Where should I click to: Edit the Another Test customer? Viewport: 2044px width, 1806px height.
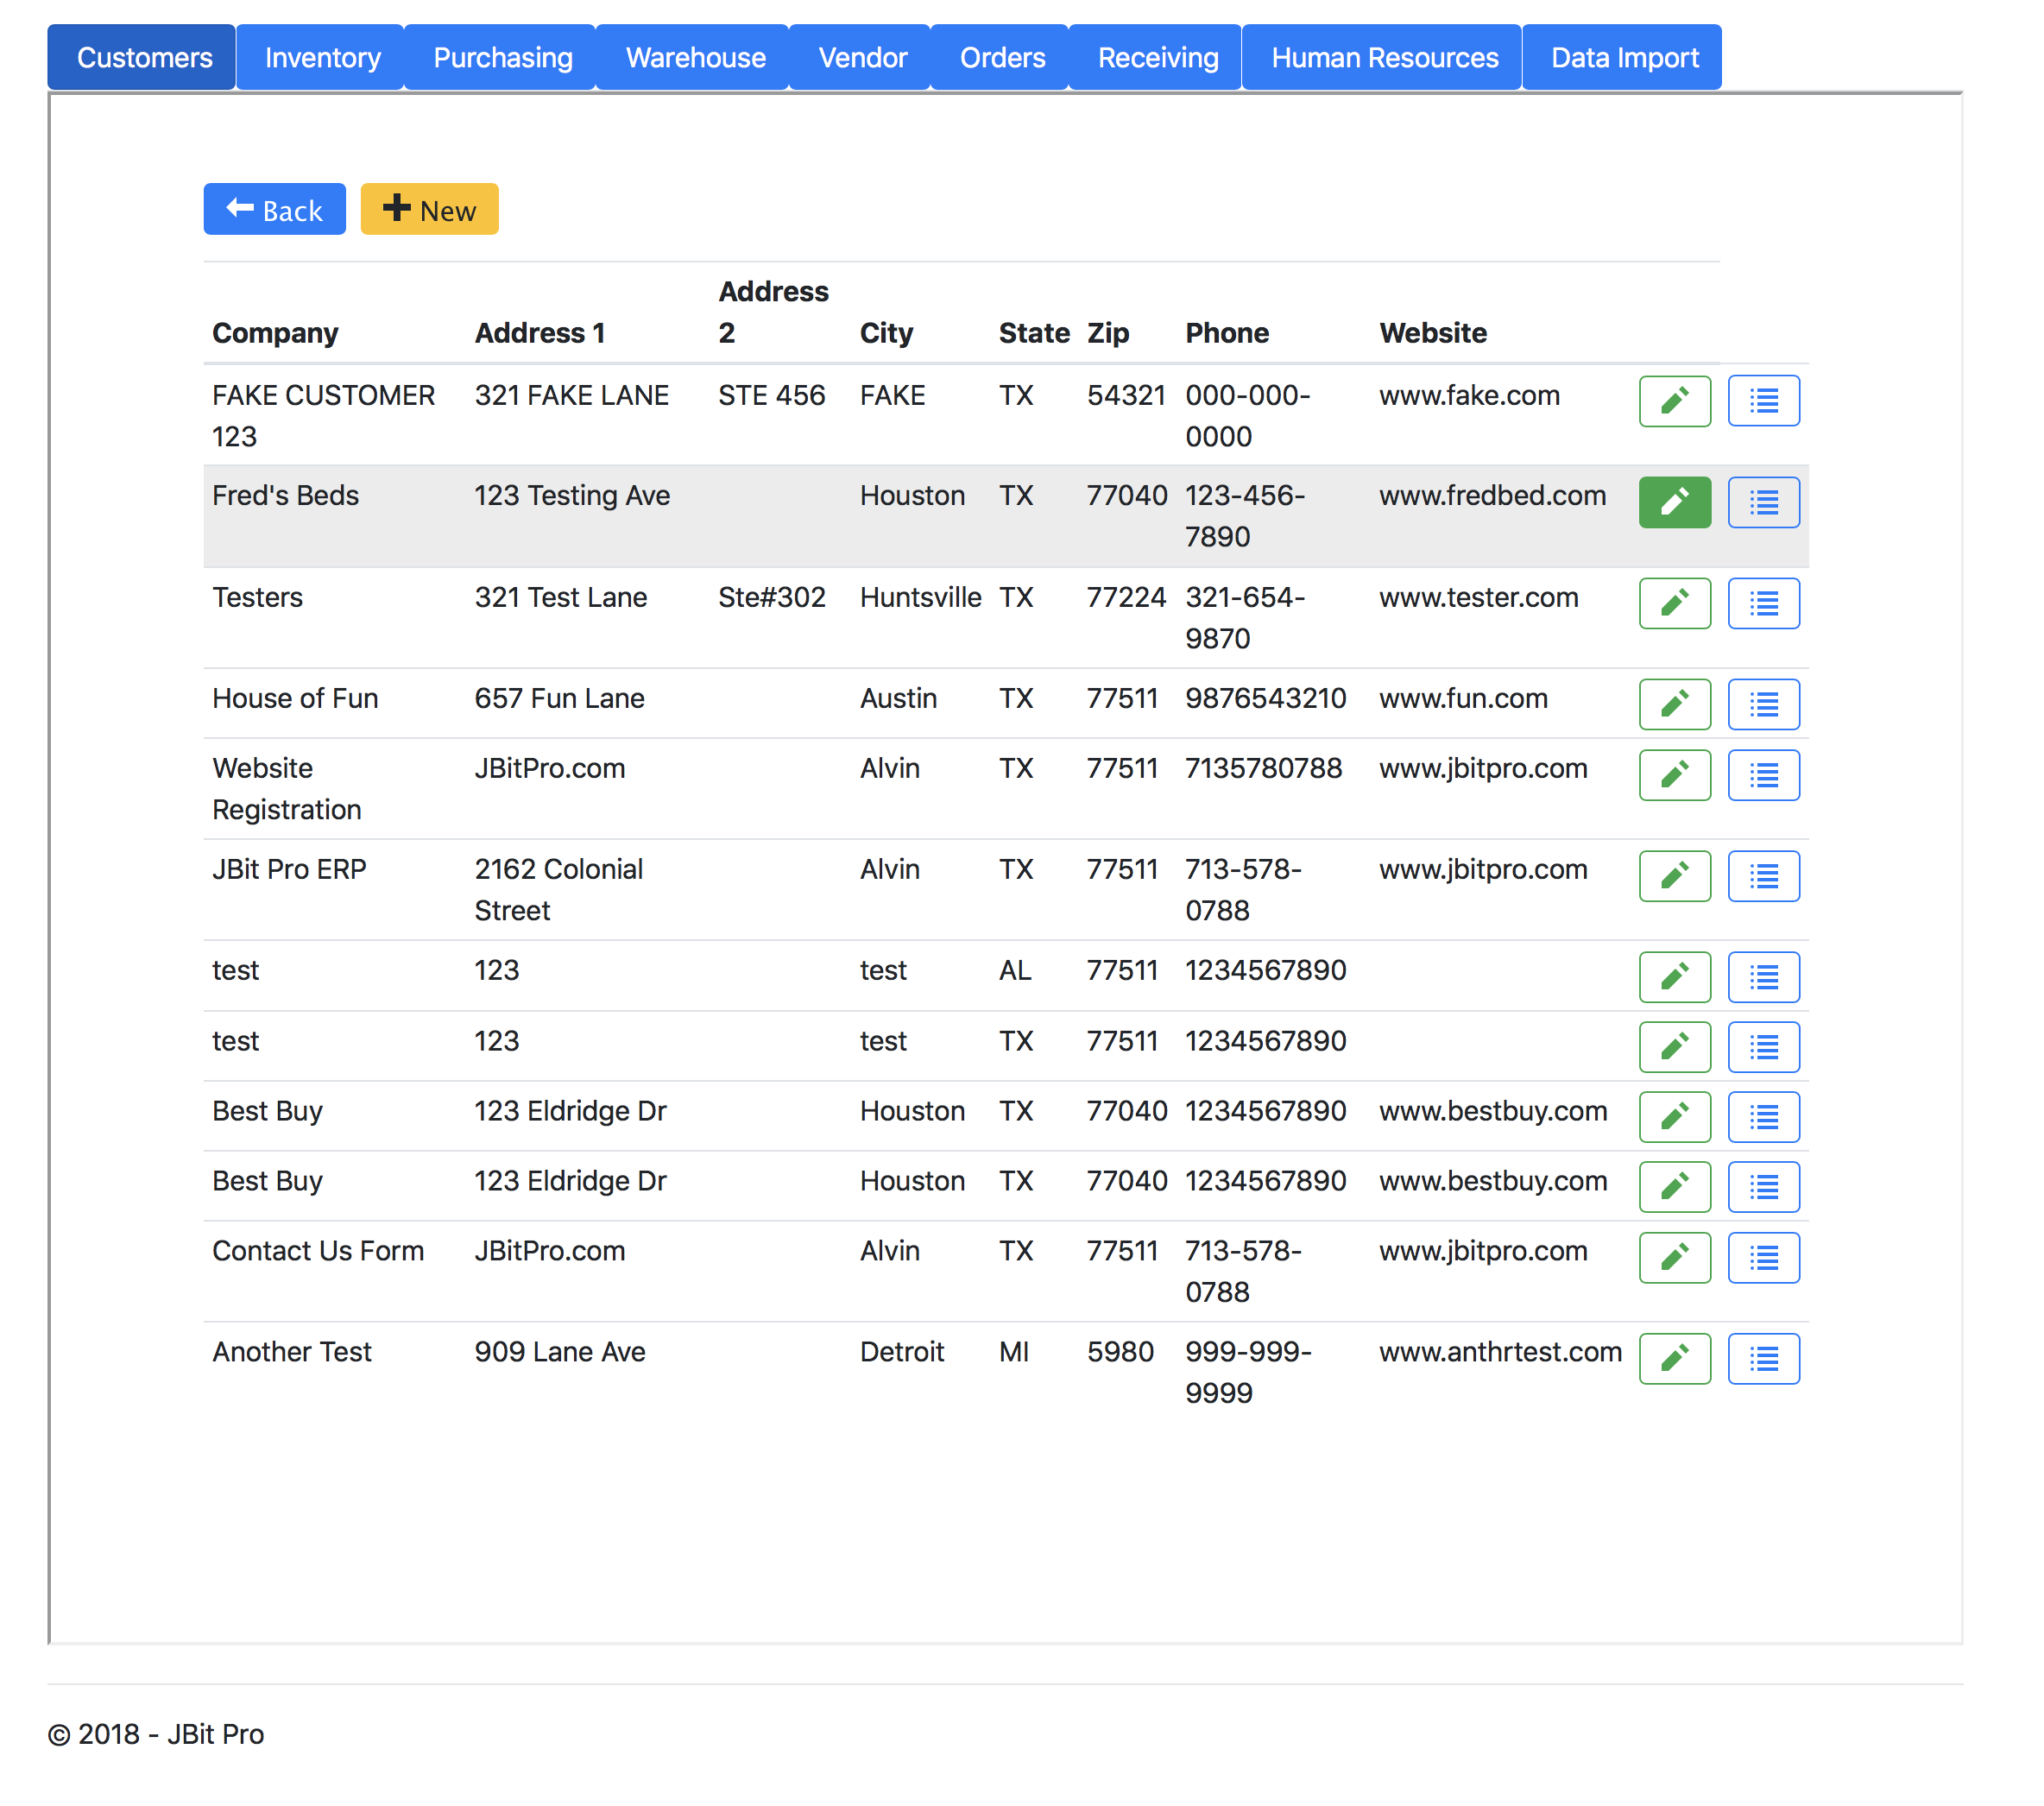coord(1675,1359)
